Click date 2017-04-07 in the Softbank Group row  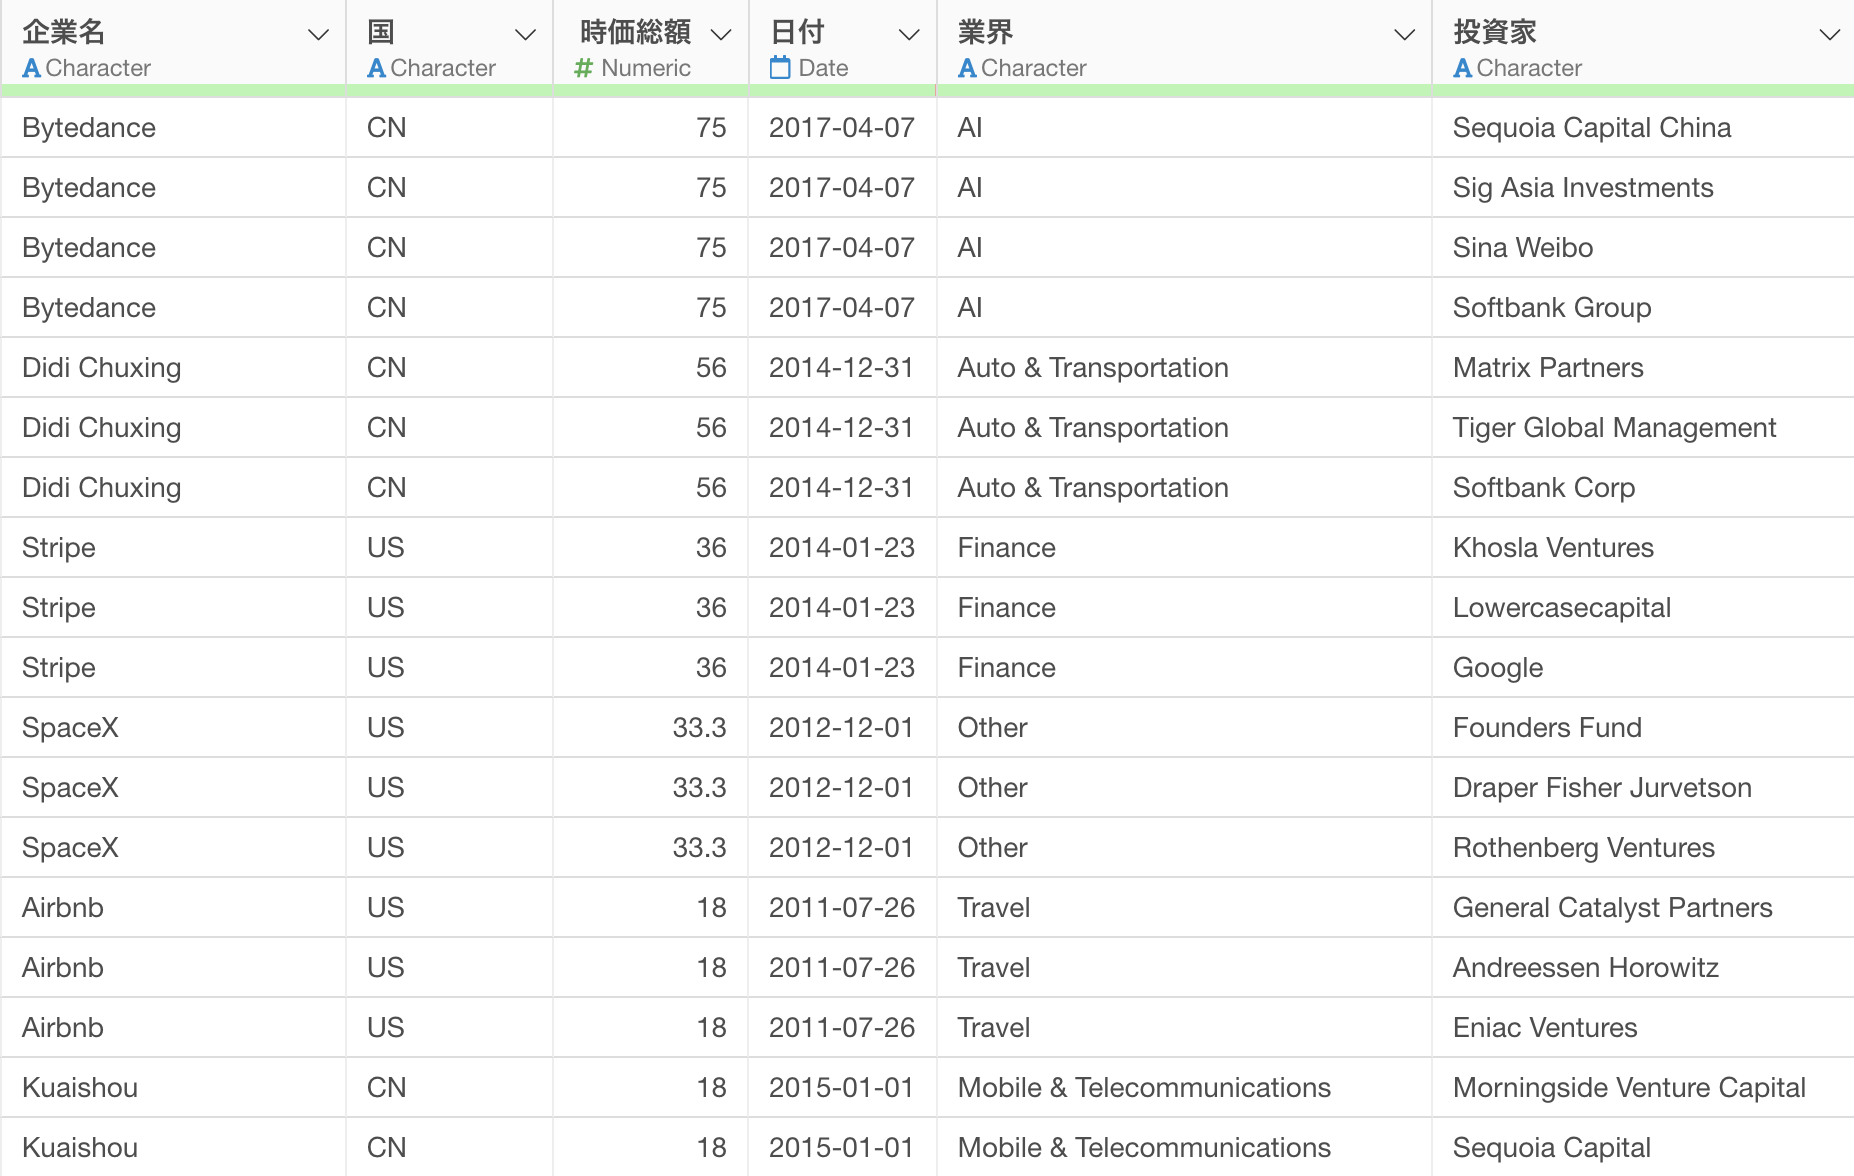[842, 308]
